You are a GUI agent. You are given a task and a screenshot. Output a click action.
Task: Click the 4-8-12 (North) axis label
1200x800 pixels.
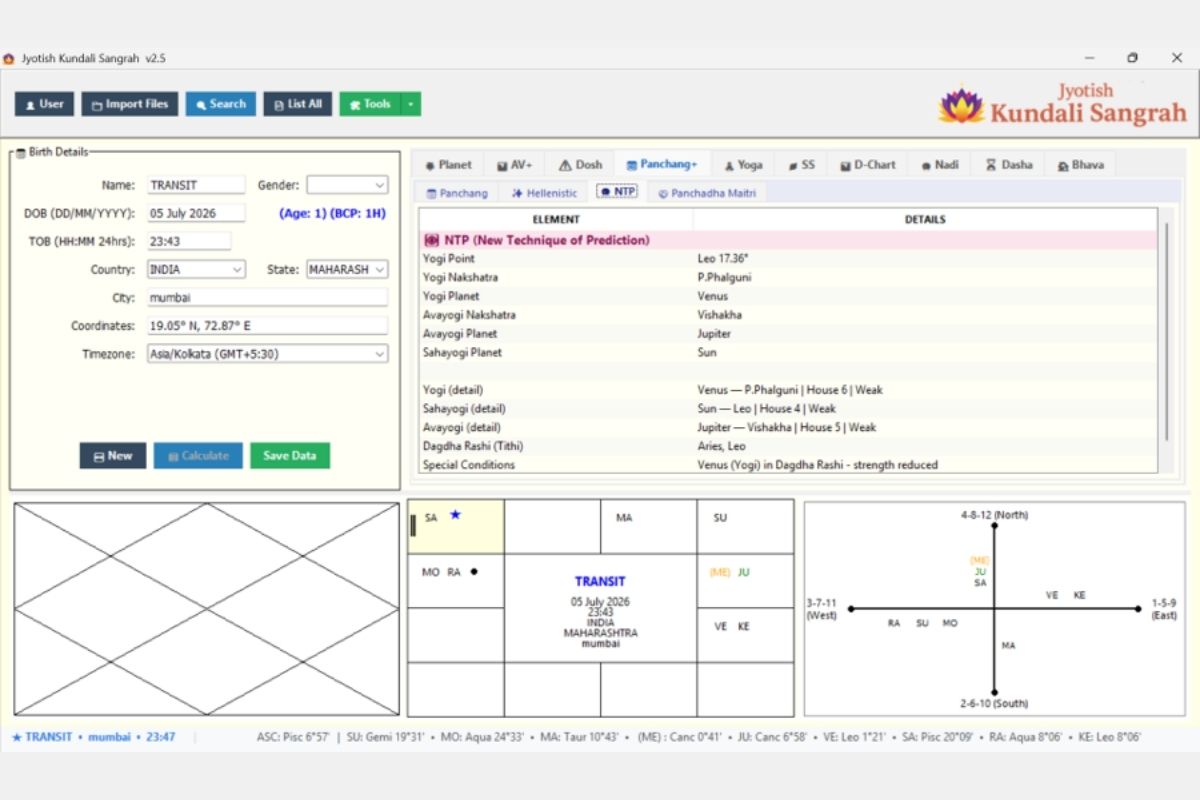click(x=994, y=515)
